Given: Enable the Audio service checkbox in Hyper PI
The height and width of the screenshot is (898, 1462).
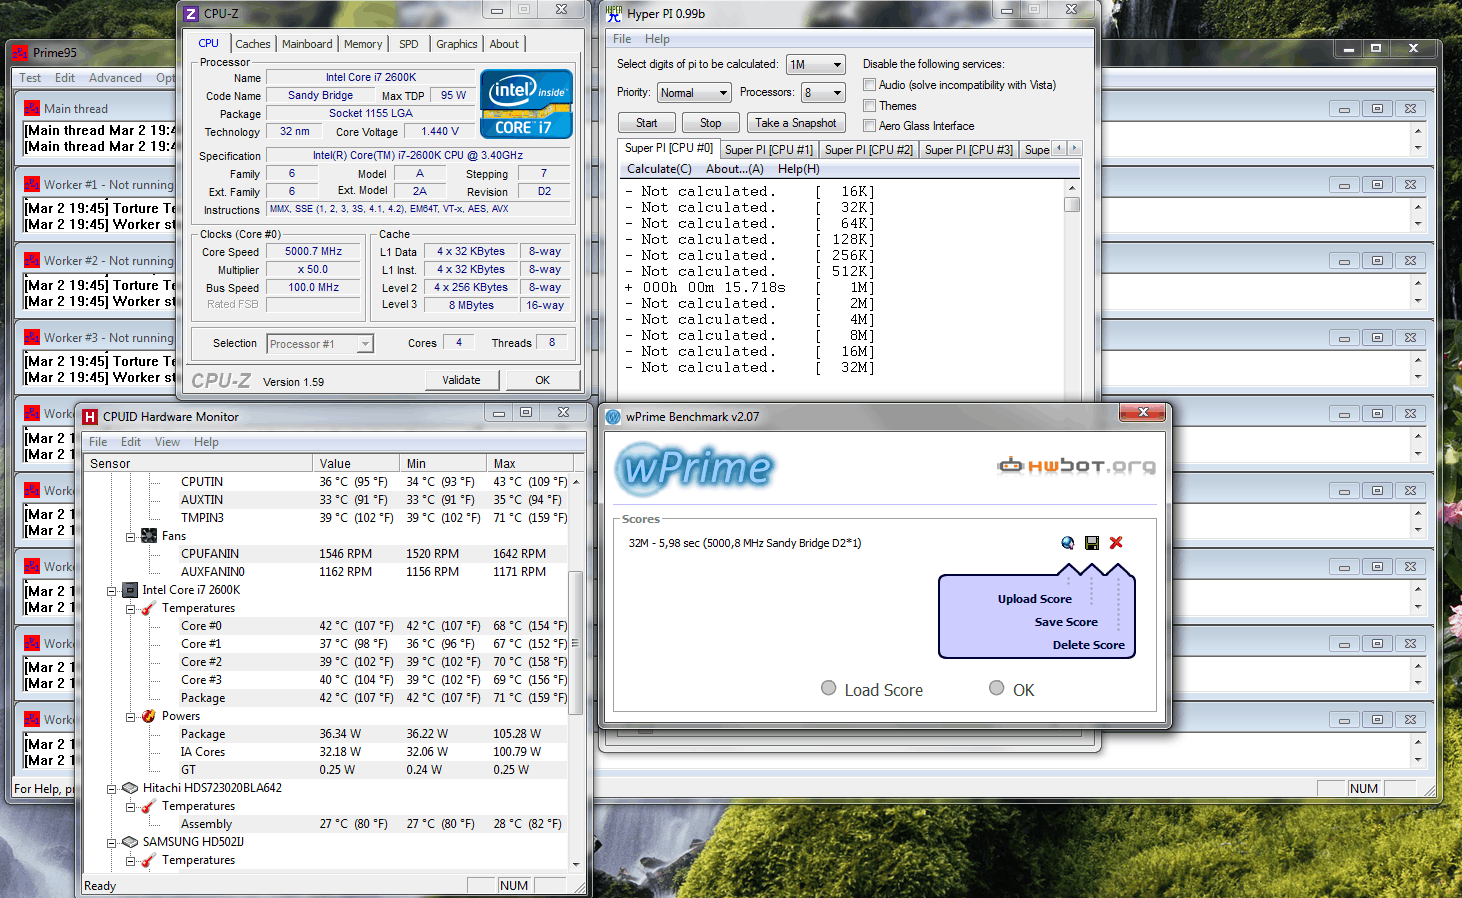Looking at the screenshot, I should (870, 85).
